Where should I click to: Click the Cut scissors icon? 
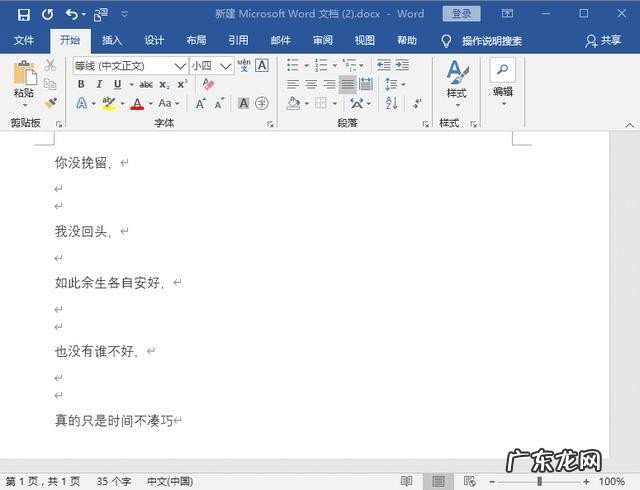[x=50, y=65]
